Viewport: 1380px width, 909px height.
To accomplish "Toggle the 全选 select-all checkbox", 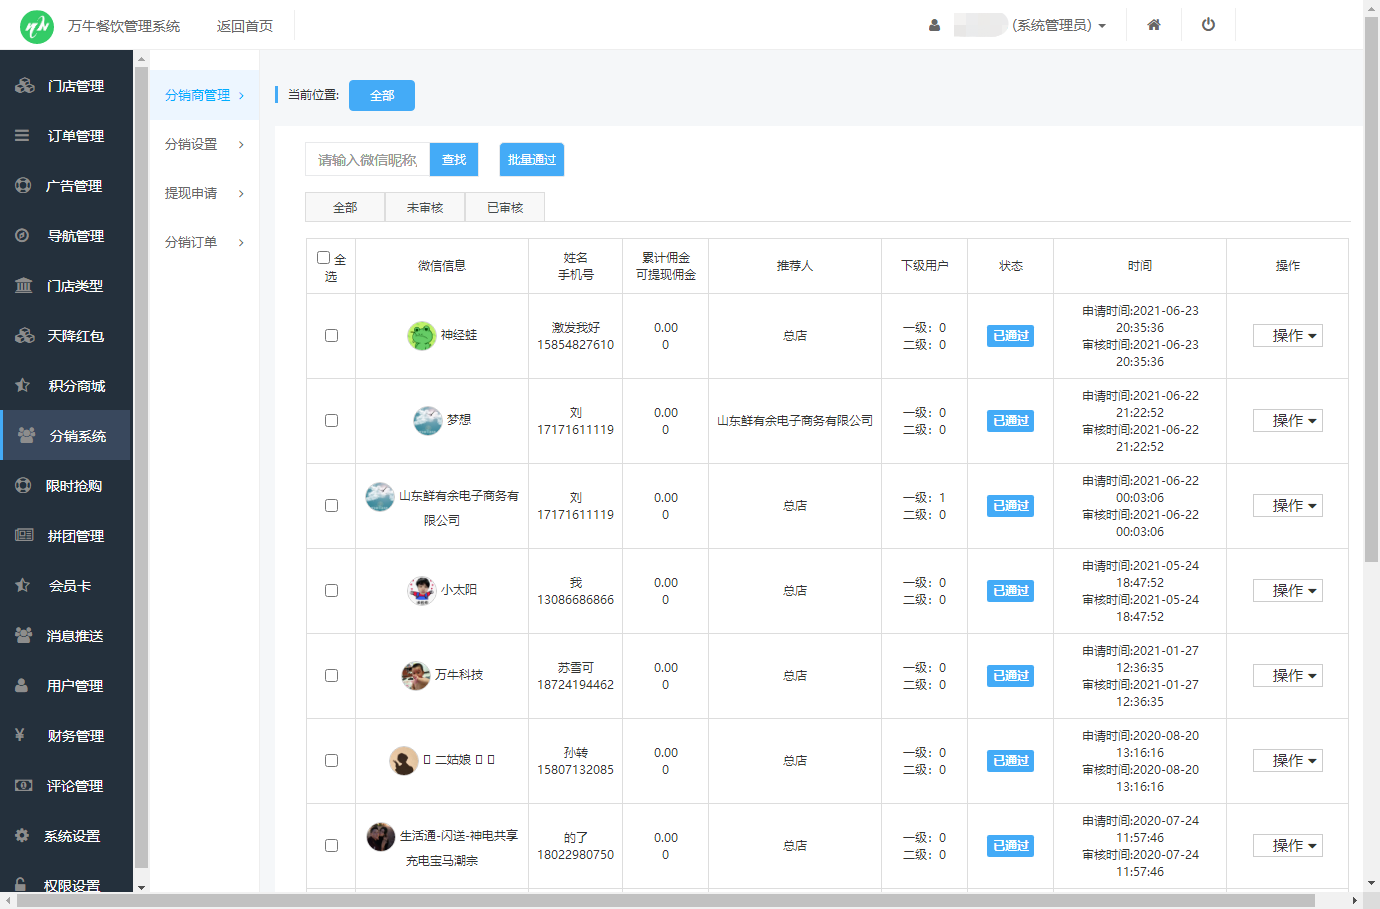I will 323,258.
